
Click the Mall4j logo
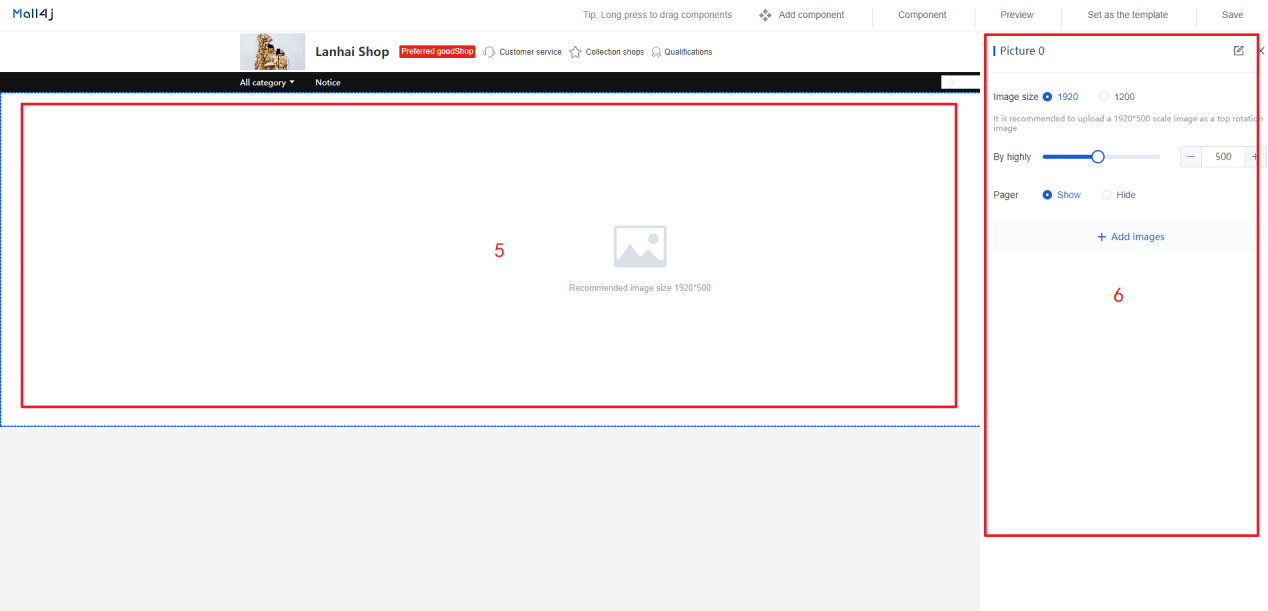33,14
